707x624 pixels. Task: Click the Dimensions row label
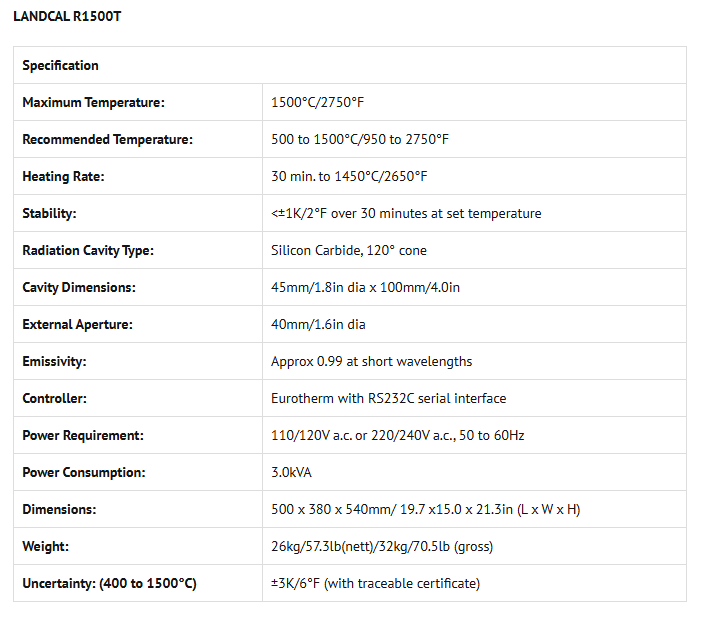[x=59, y=509]
